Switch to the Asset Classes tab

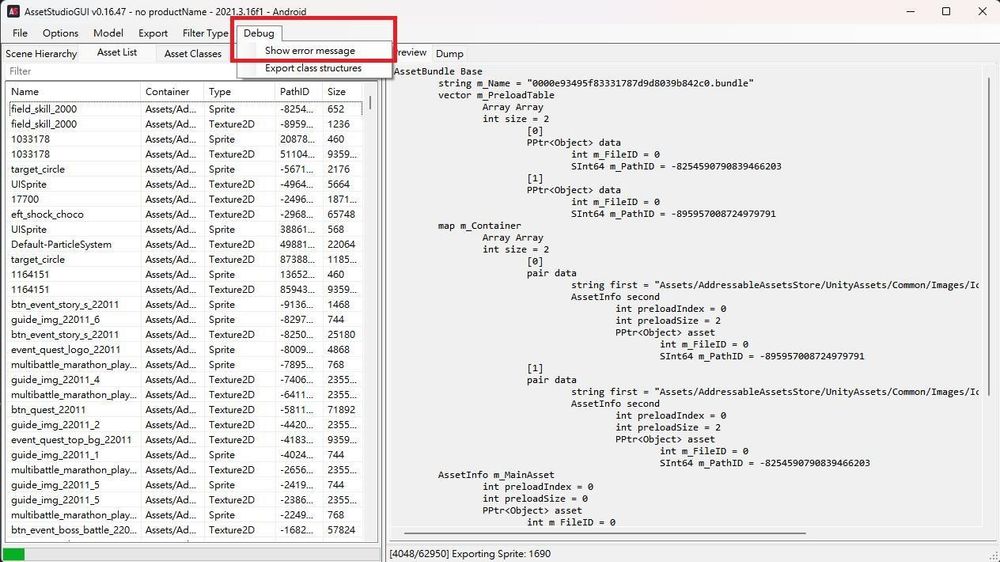(x=193, y=54)
